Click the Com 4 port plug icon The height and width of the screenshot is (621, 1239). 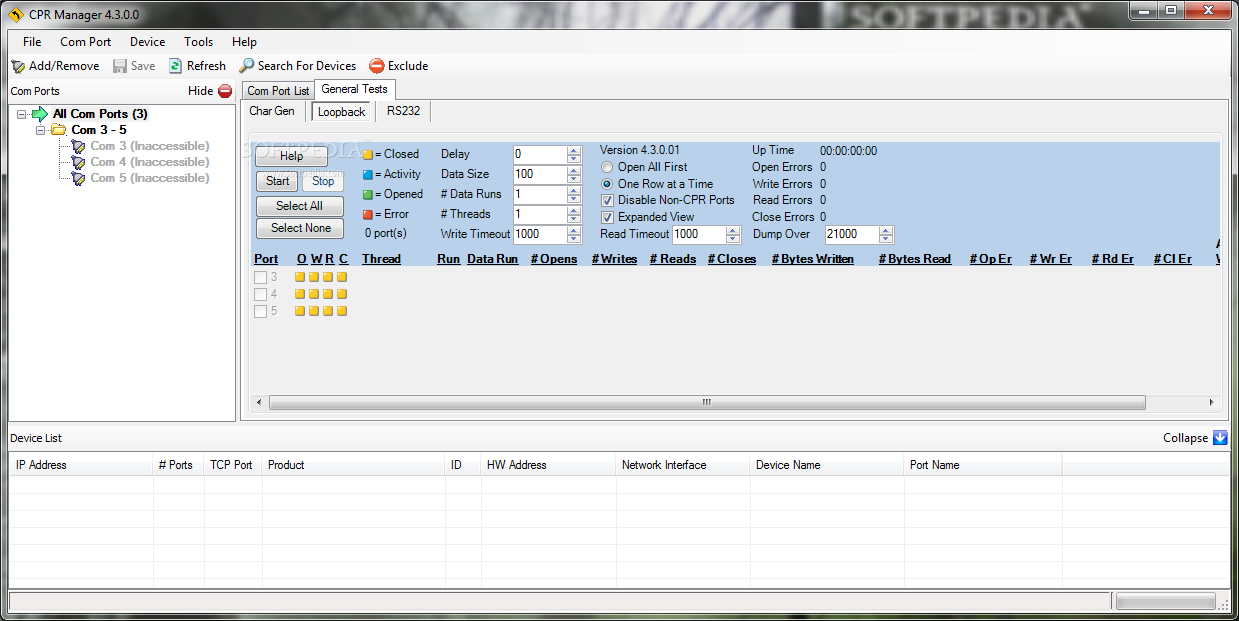pyautogui.click(x=79, y=162)
